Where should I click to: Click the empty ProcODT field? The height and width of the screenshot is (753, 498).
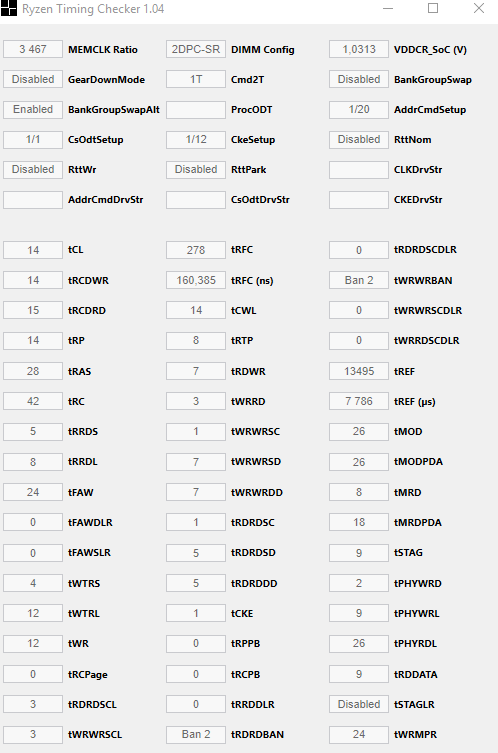tap(195, 109)
